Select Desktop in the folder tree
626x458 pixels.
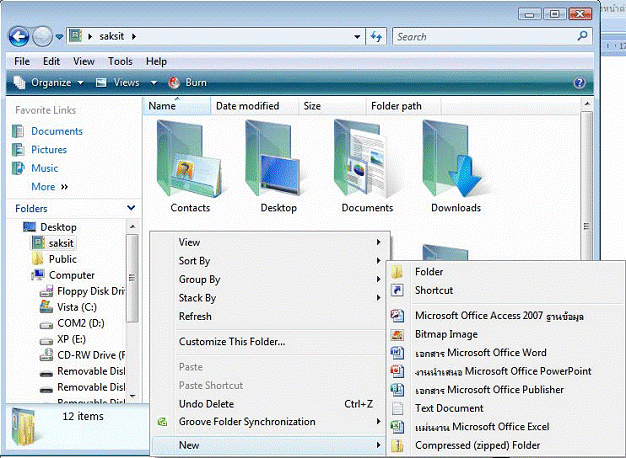coord(50,227)
